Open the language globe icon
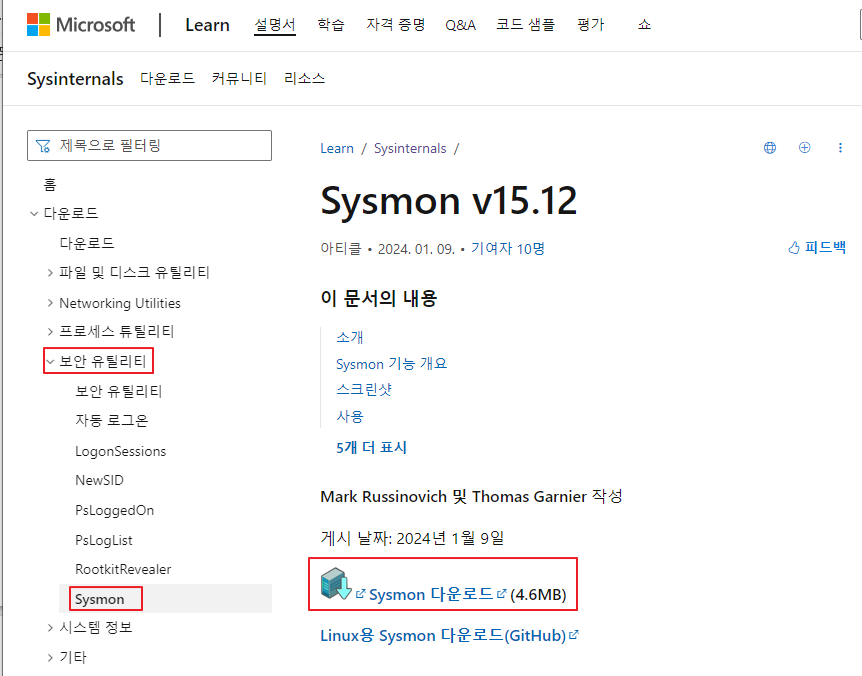862x676 pixels. click(x=770, y=147)
